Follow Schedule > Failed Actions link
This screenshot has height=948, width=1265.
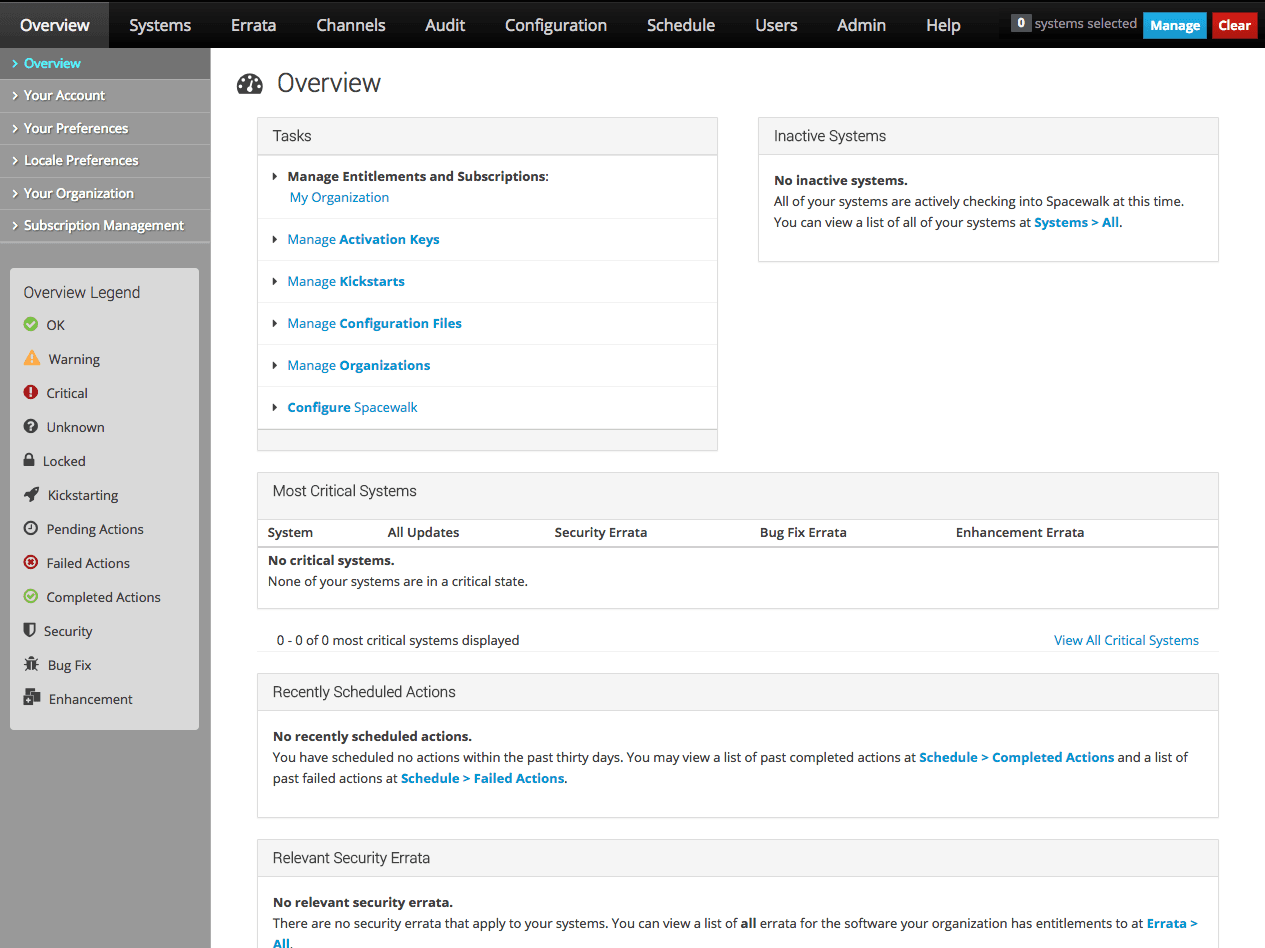[x=483, y=778]
